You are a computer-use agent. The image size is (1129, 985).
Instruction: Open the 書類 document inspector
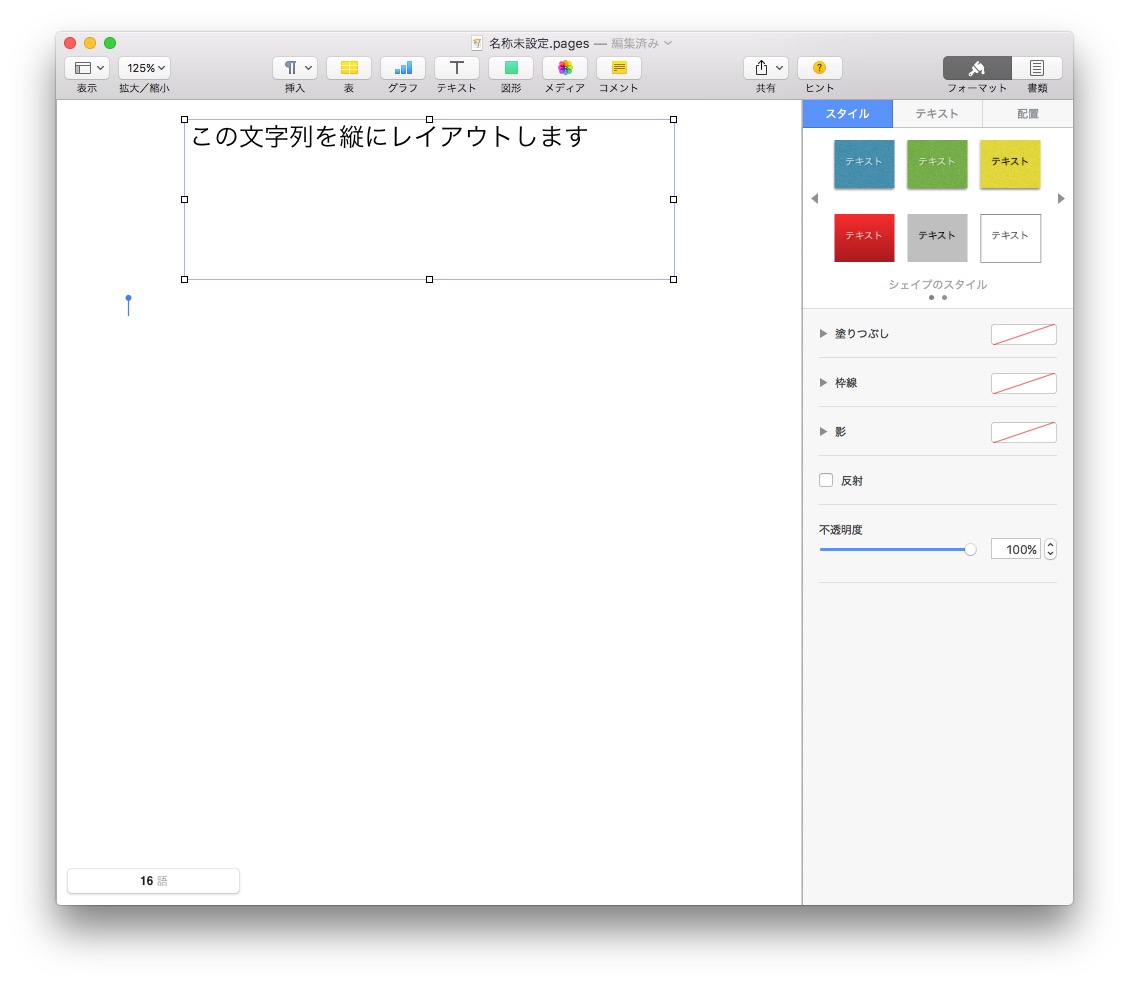point(1037,68)
